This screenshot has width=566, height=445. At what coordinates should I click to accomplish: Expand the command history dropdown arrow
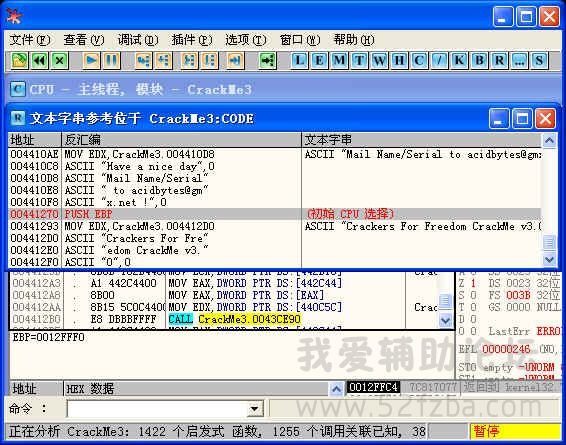255,409
